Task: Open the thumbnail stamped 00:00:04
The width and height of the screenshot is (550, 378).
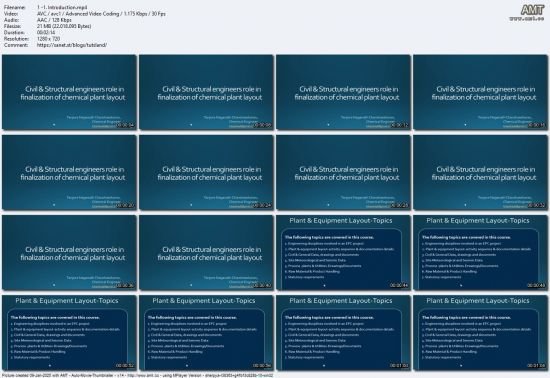Action: [x=69, y=92]
